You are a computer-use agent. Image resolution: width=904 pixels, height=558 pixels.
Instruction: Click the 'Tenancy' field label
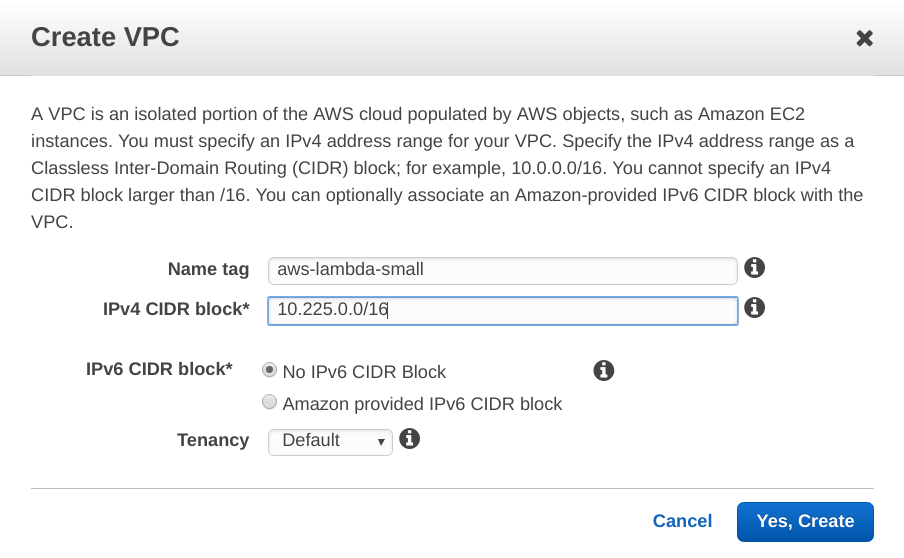click(213, 440)
